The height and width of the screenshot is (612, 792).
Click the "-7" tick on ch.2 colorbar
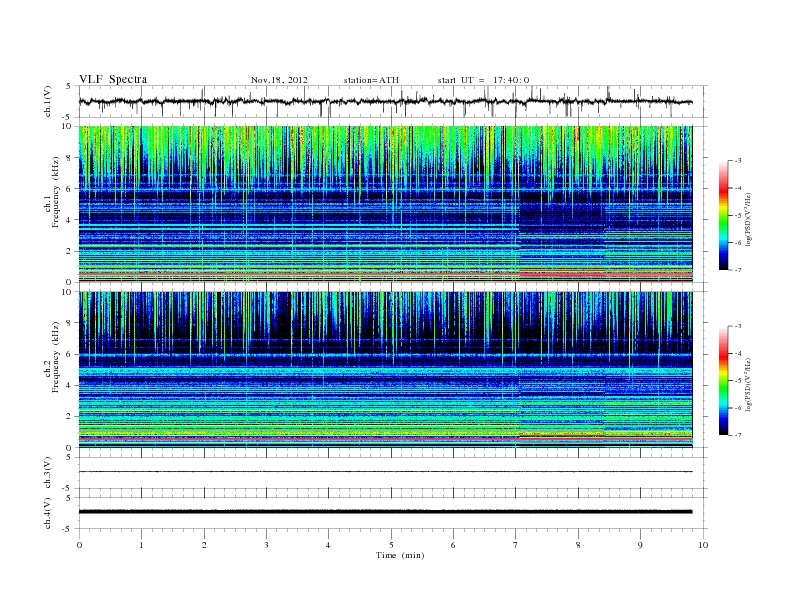click(x=737, y=435)
